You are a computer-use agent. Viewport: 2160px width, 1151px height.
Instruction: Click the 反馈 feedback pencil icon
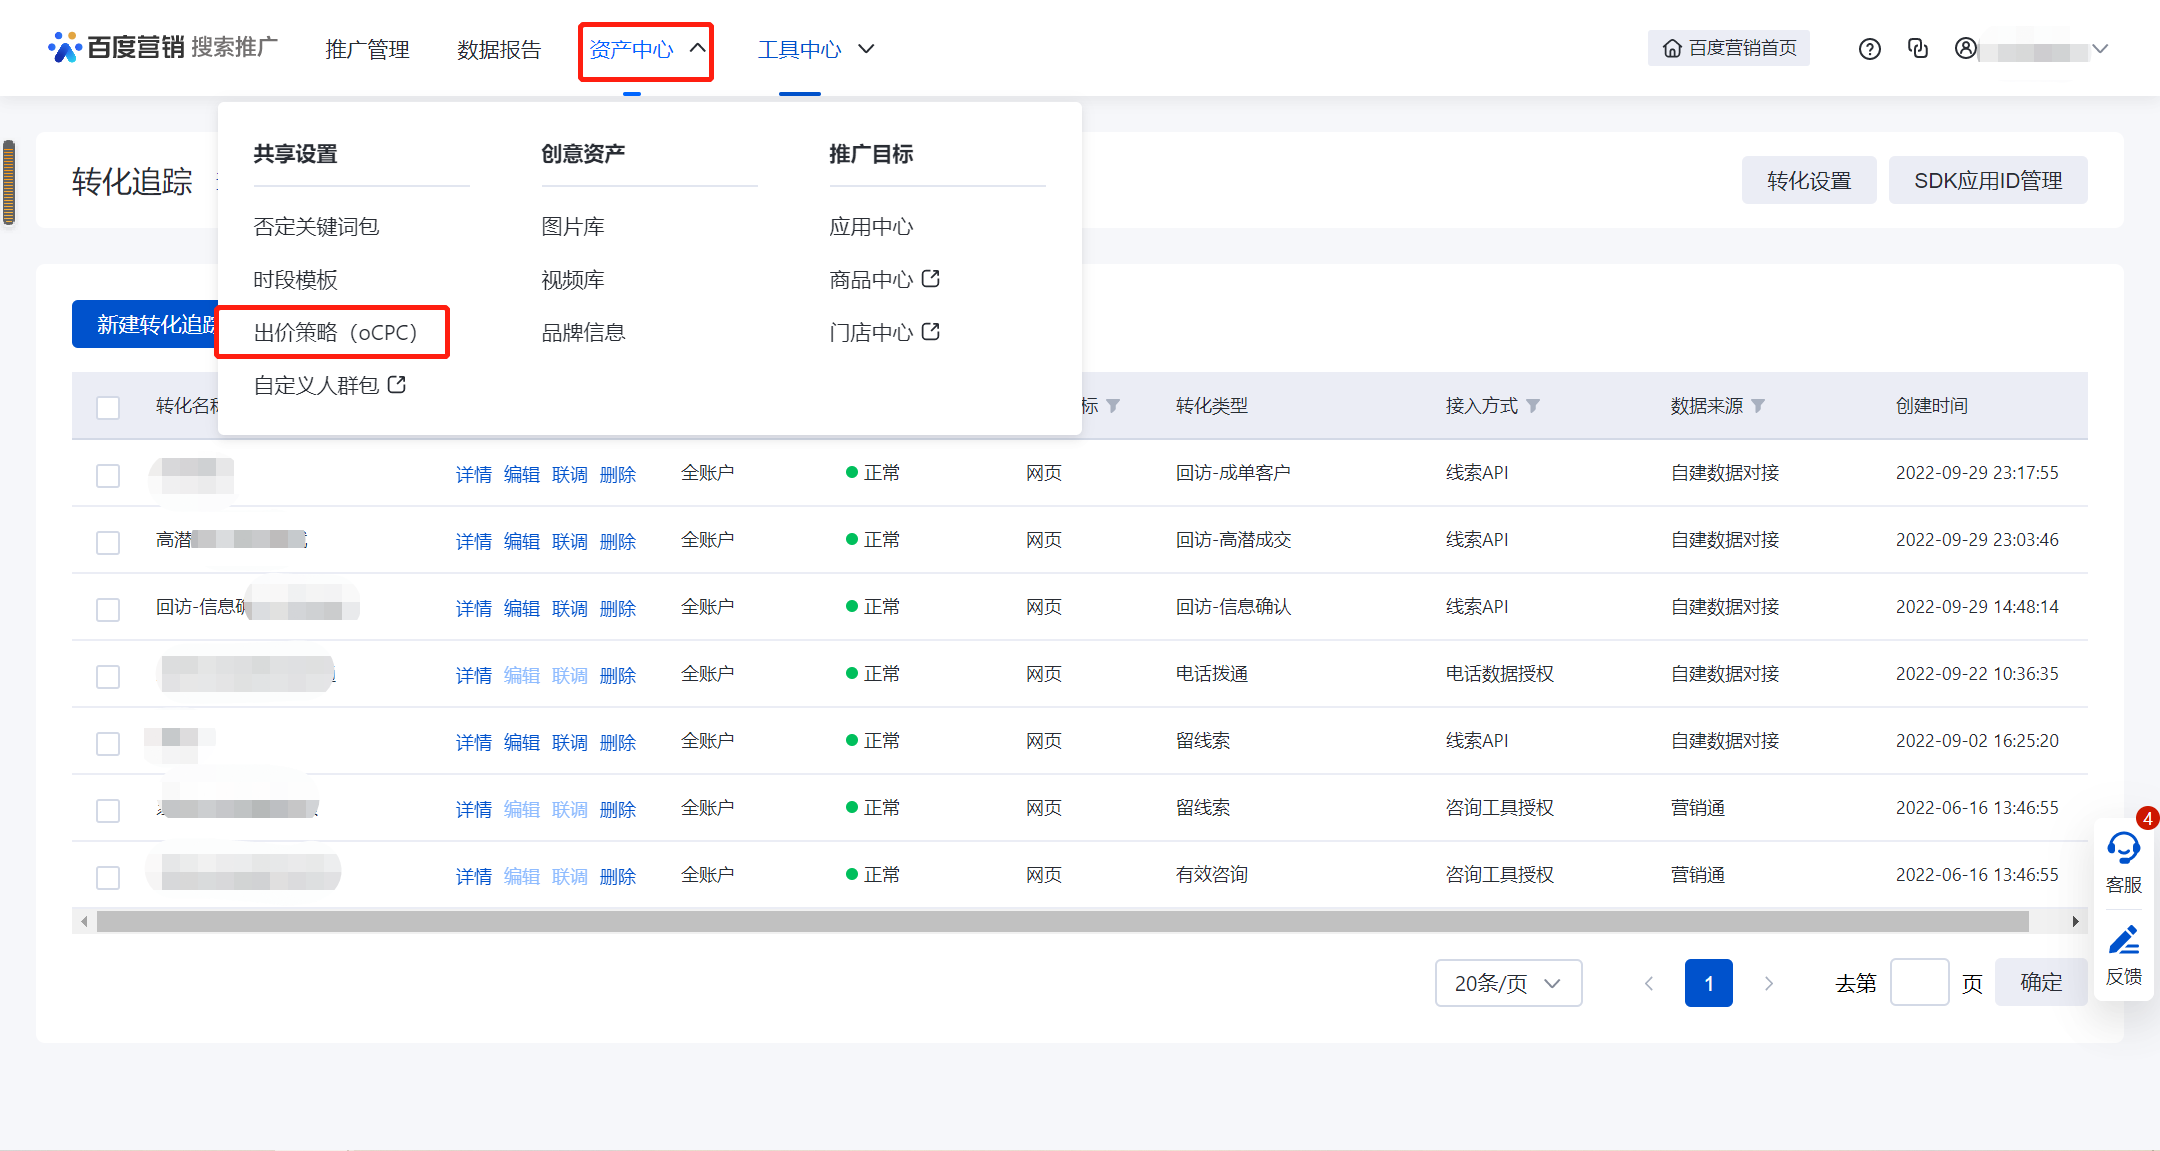click(2123, 941)
